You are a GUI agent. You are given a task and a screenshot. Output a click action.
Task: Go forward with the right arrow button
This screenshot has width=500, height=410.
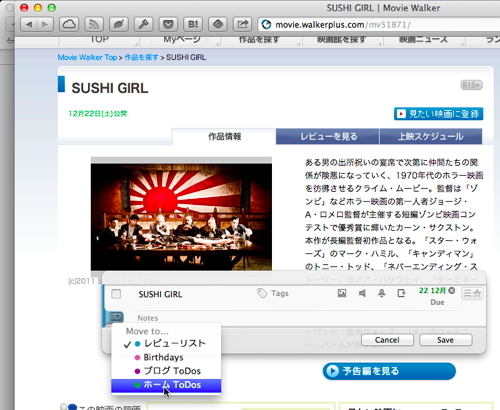[45, 24]
